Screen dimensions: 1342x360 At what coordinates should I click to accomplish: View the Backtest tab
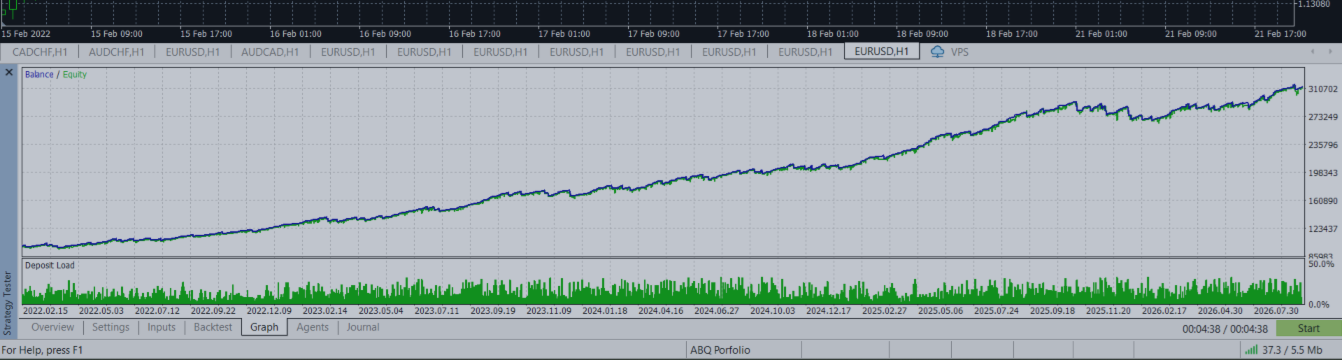[x=212, y=327]
